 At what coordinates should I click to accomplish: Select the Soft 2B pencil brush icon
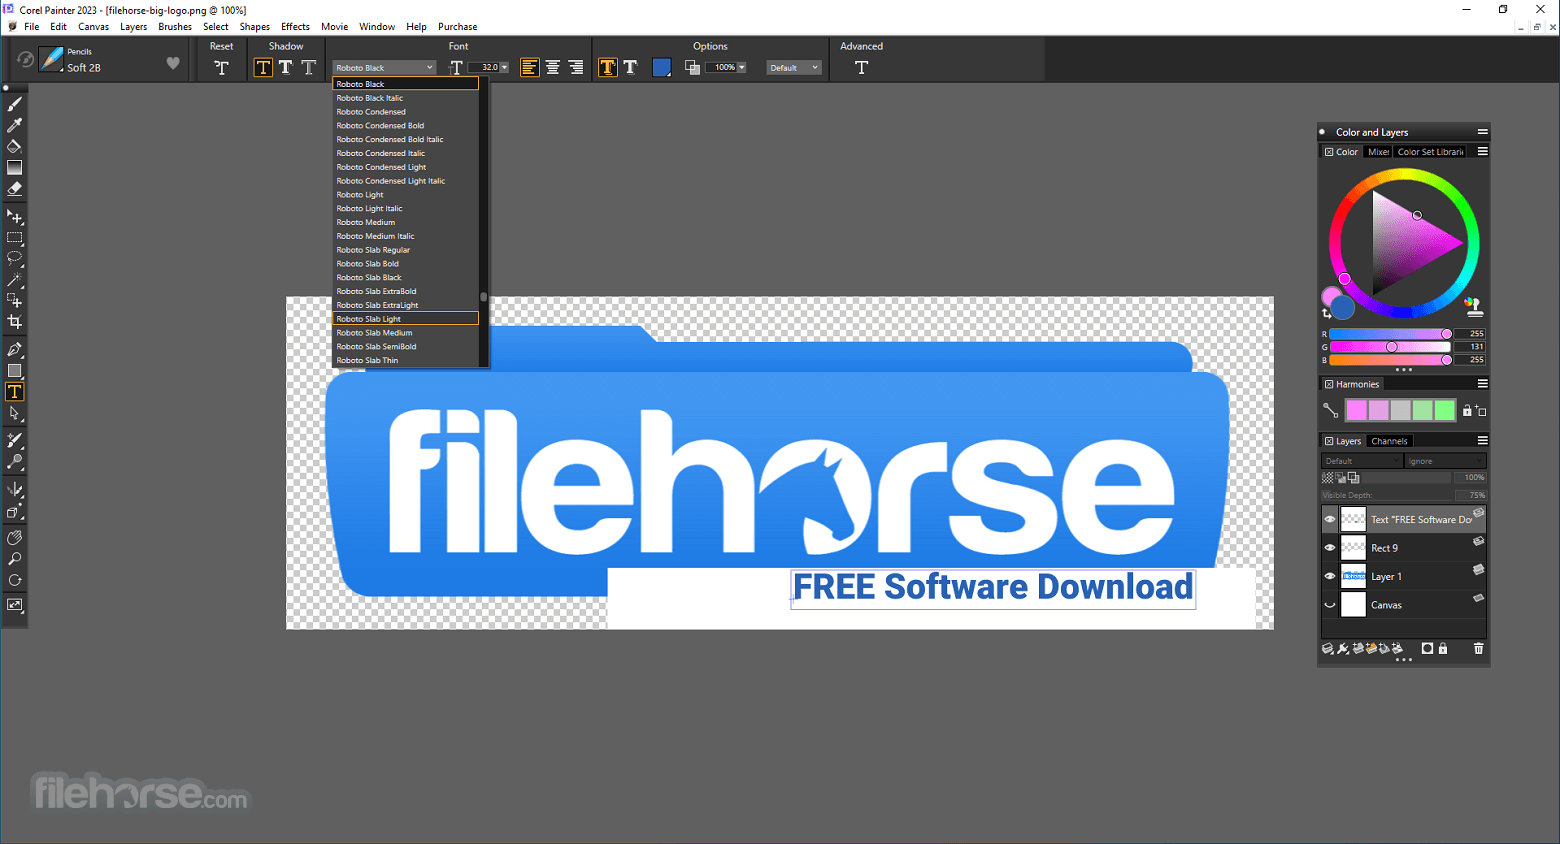pyautogui.click(x=51, y=60)
